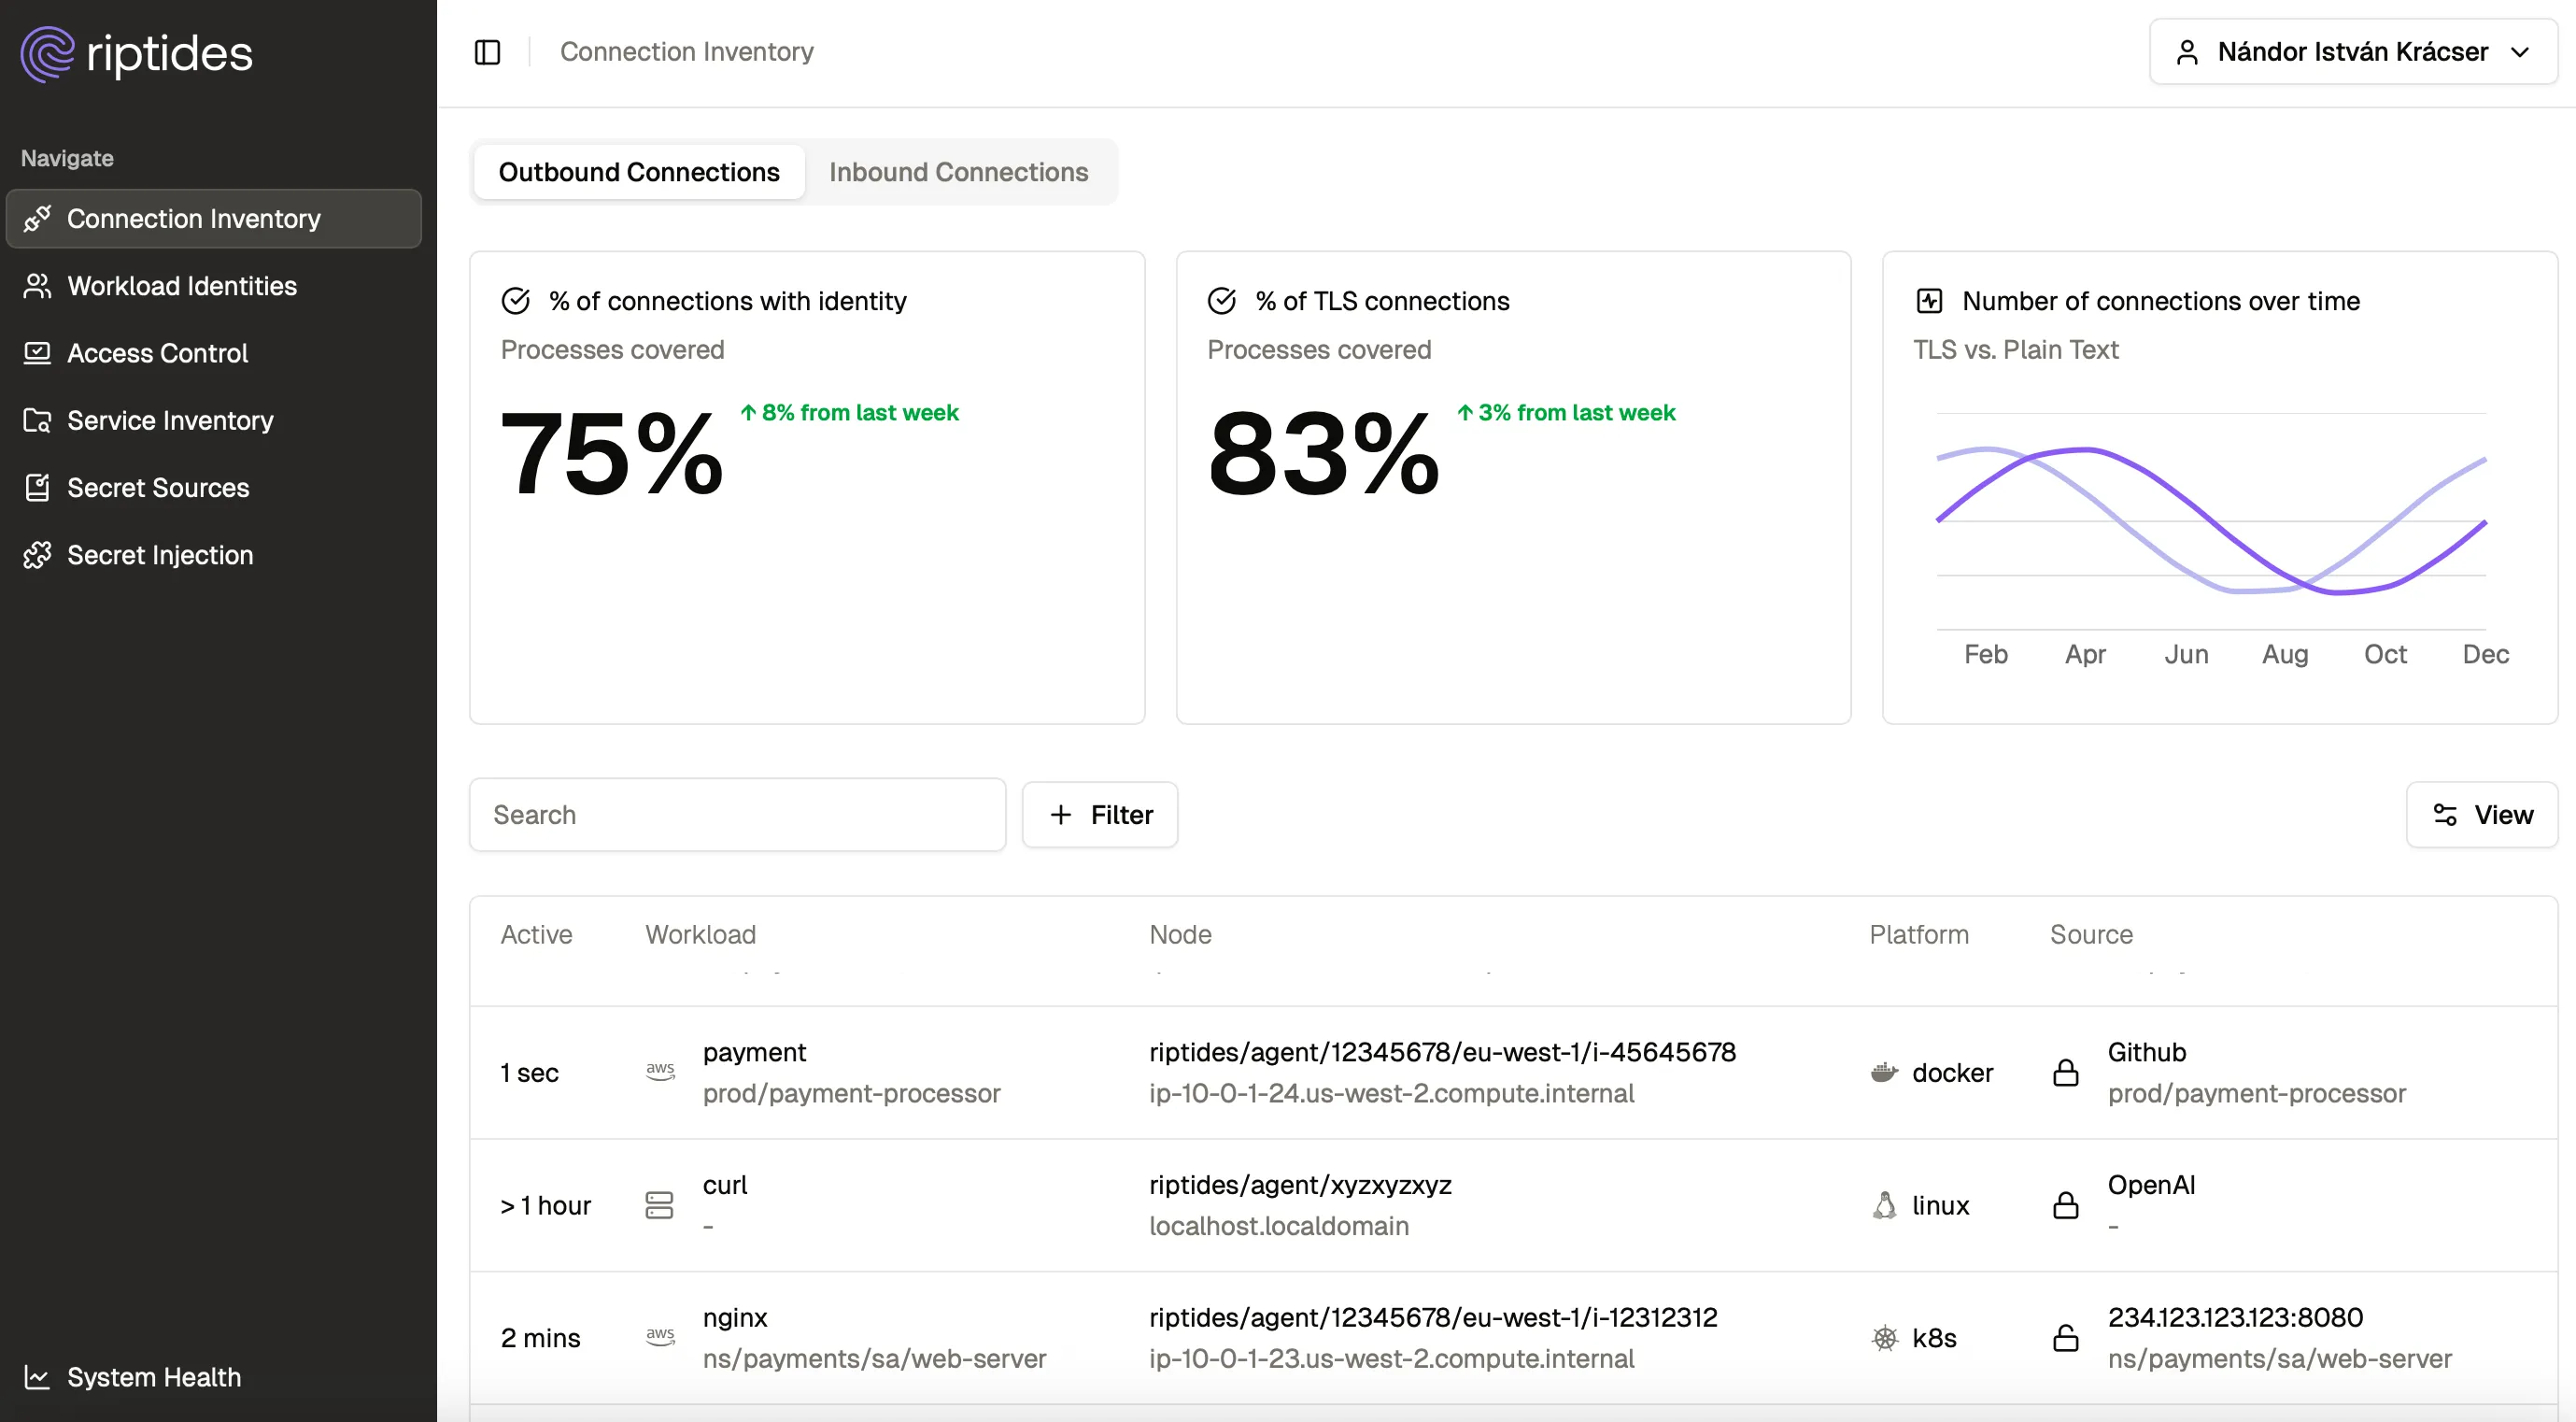The width and height of the screenshot is (2576, 1422).
Task: Open the View options dropdown
Action: pyautogui.click(x=2481, y=815)
